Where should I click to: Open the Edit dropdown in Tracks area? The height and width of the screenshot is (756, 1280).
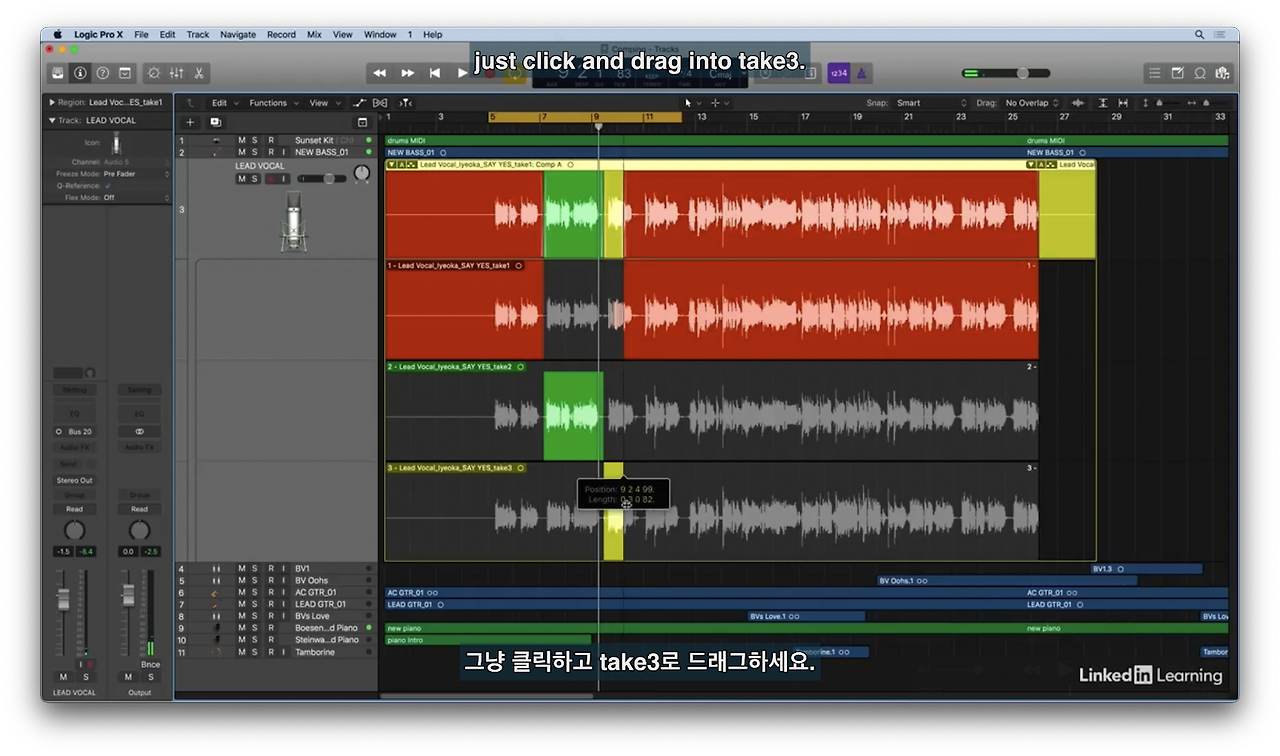pos(223,103)
